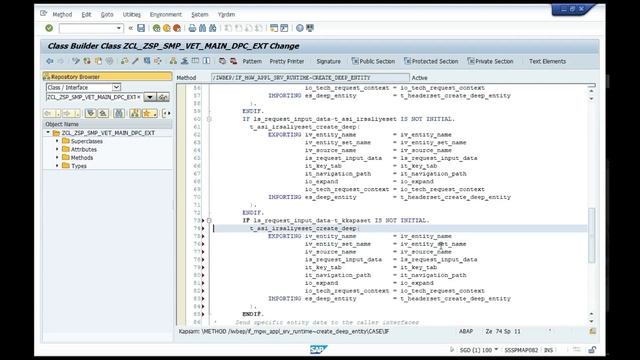Click the Set/Delete Session Breakpoint icon
640x360 pixels.
[x=222, y=61]
